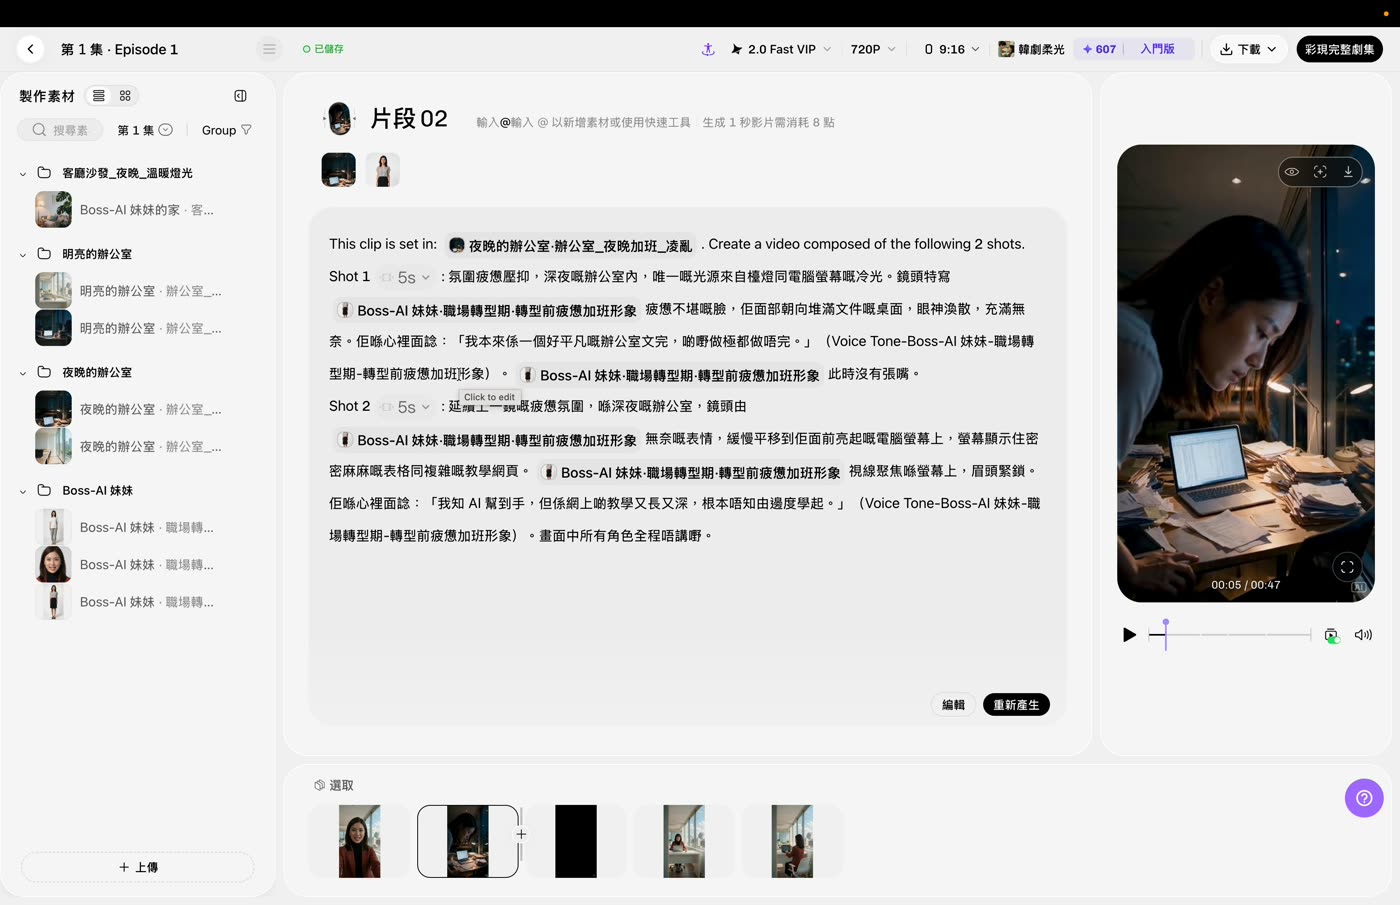
Task: Click the 已儲存 saved status indicator
Action: pos(323,49)
